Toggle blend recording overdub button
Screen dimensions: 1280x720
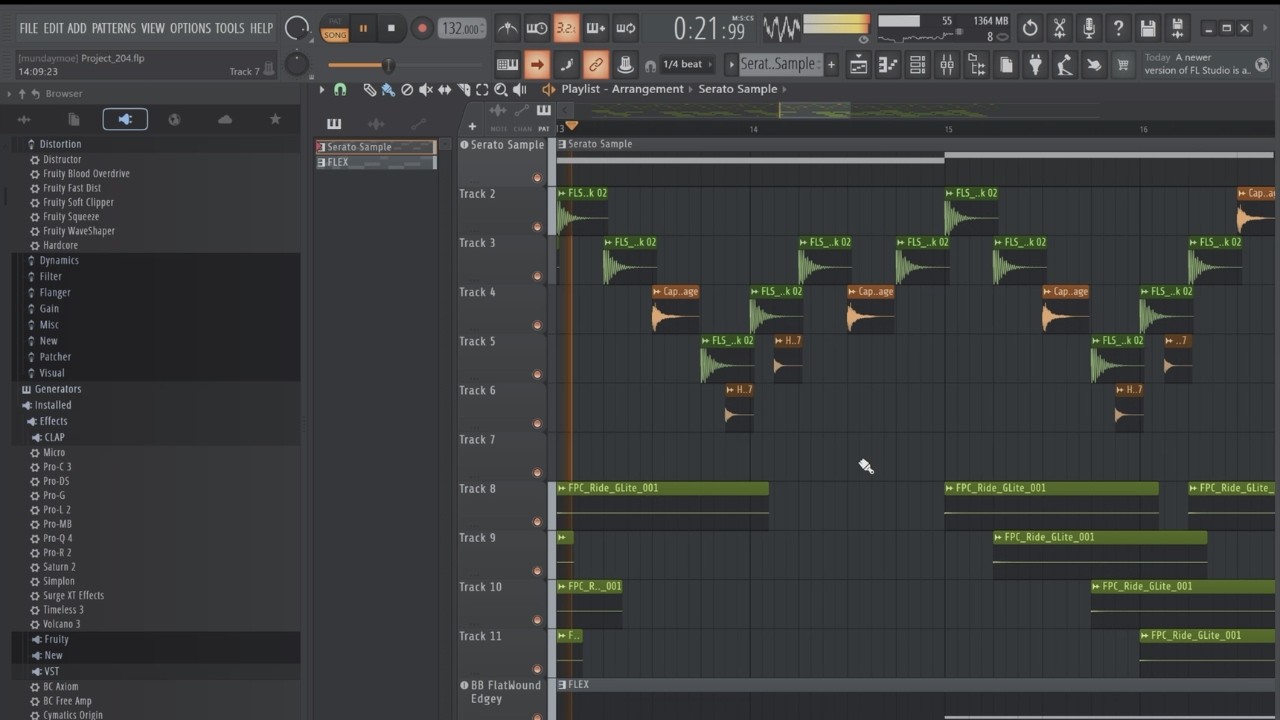tap(596, 28)
